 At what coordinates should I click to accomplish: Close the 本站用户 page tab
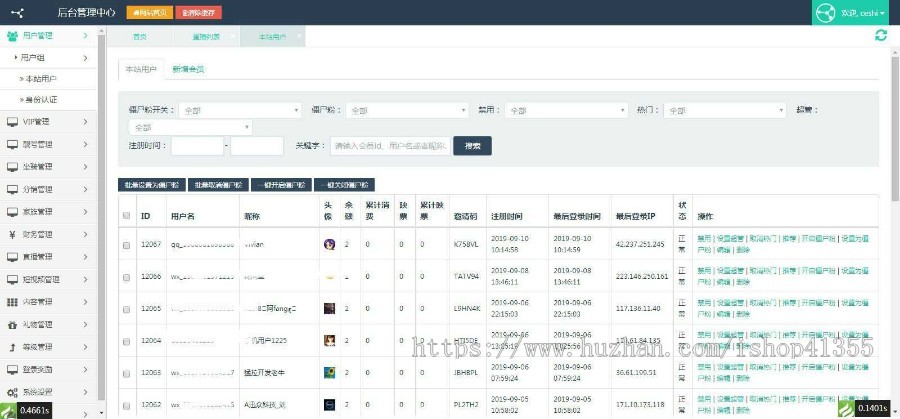pos(299,36)
